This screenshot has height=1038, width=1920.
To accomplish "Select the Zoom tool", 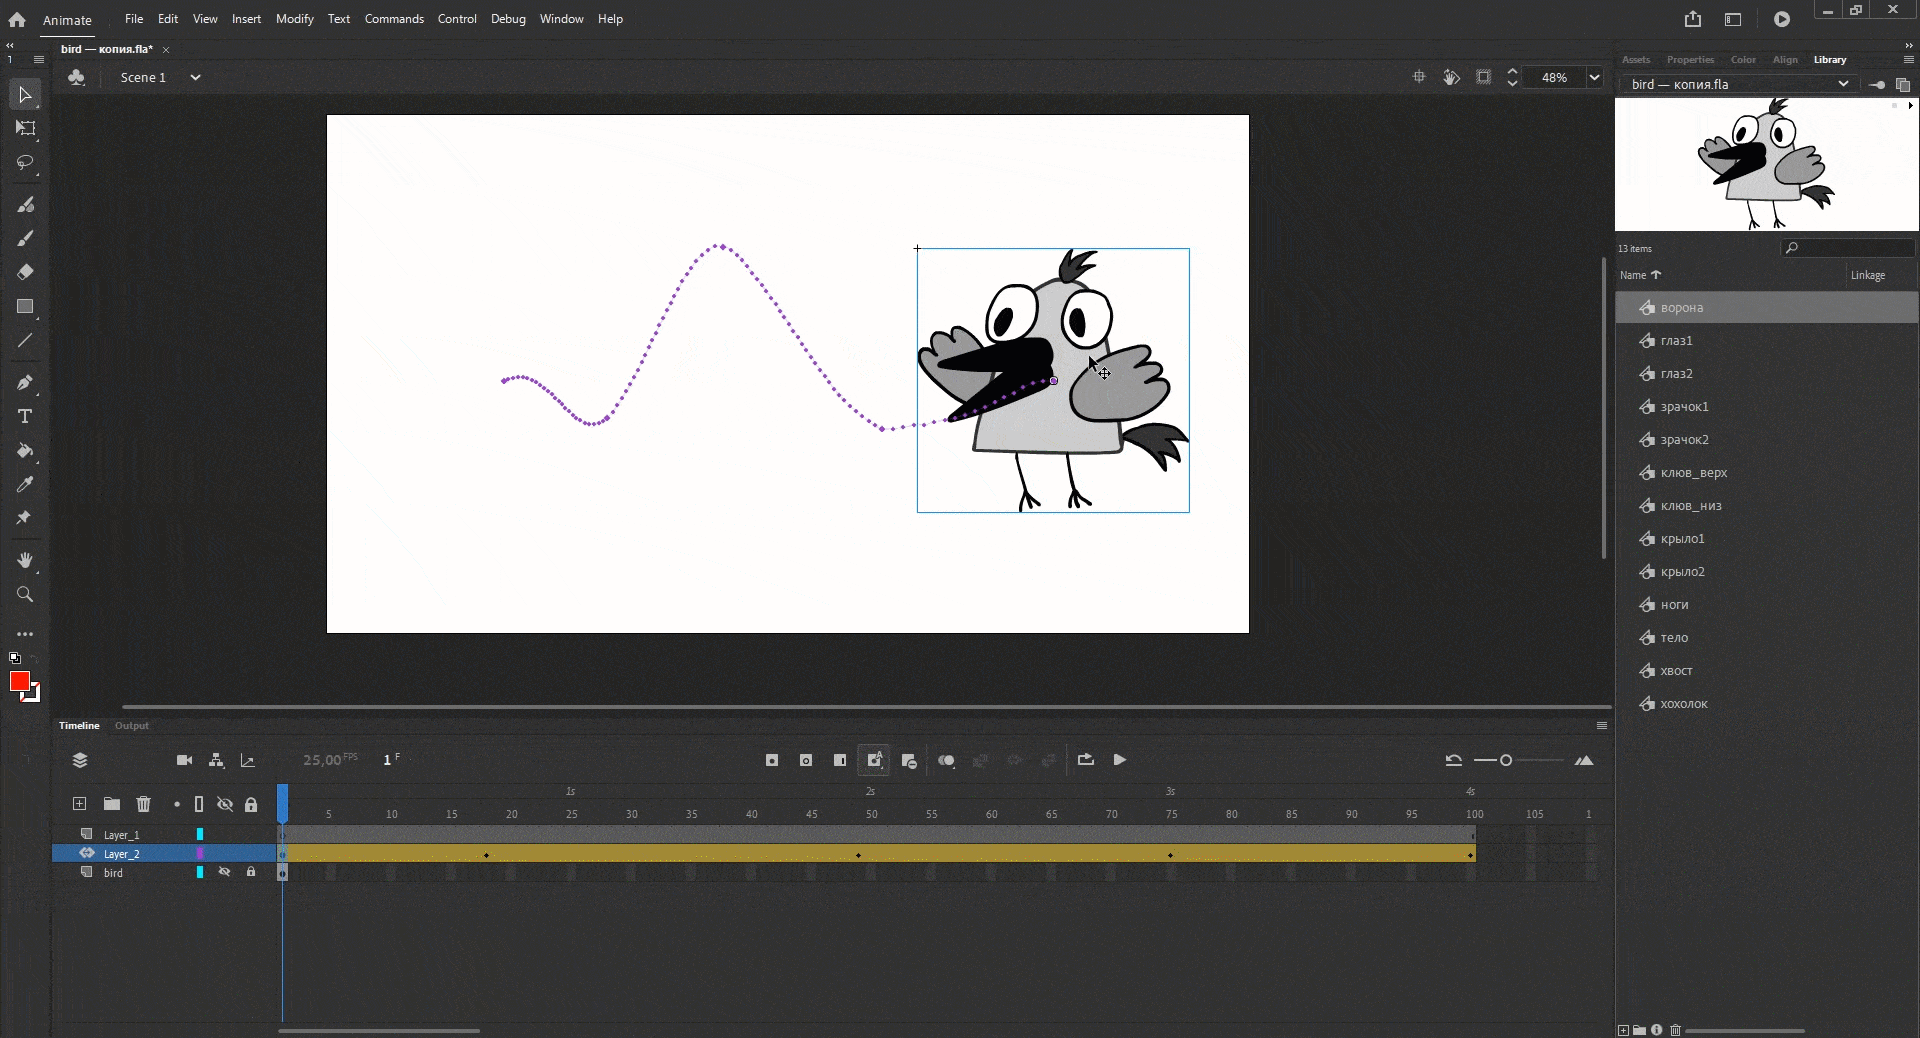I will tap(25, 595).
